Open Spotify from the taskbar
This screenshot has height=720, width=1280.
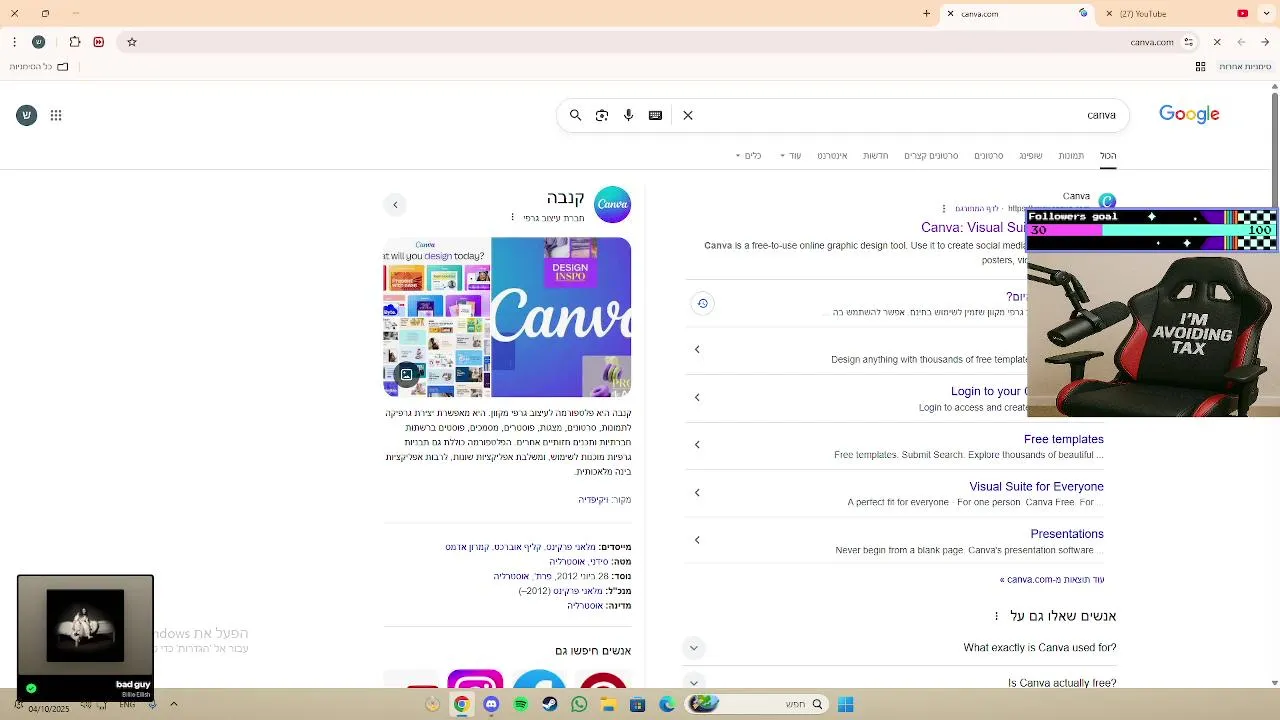521,704
